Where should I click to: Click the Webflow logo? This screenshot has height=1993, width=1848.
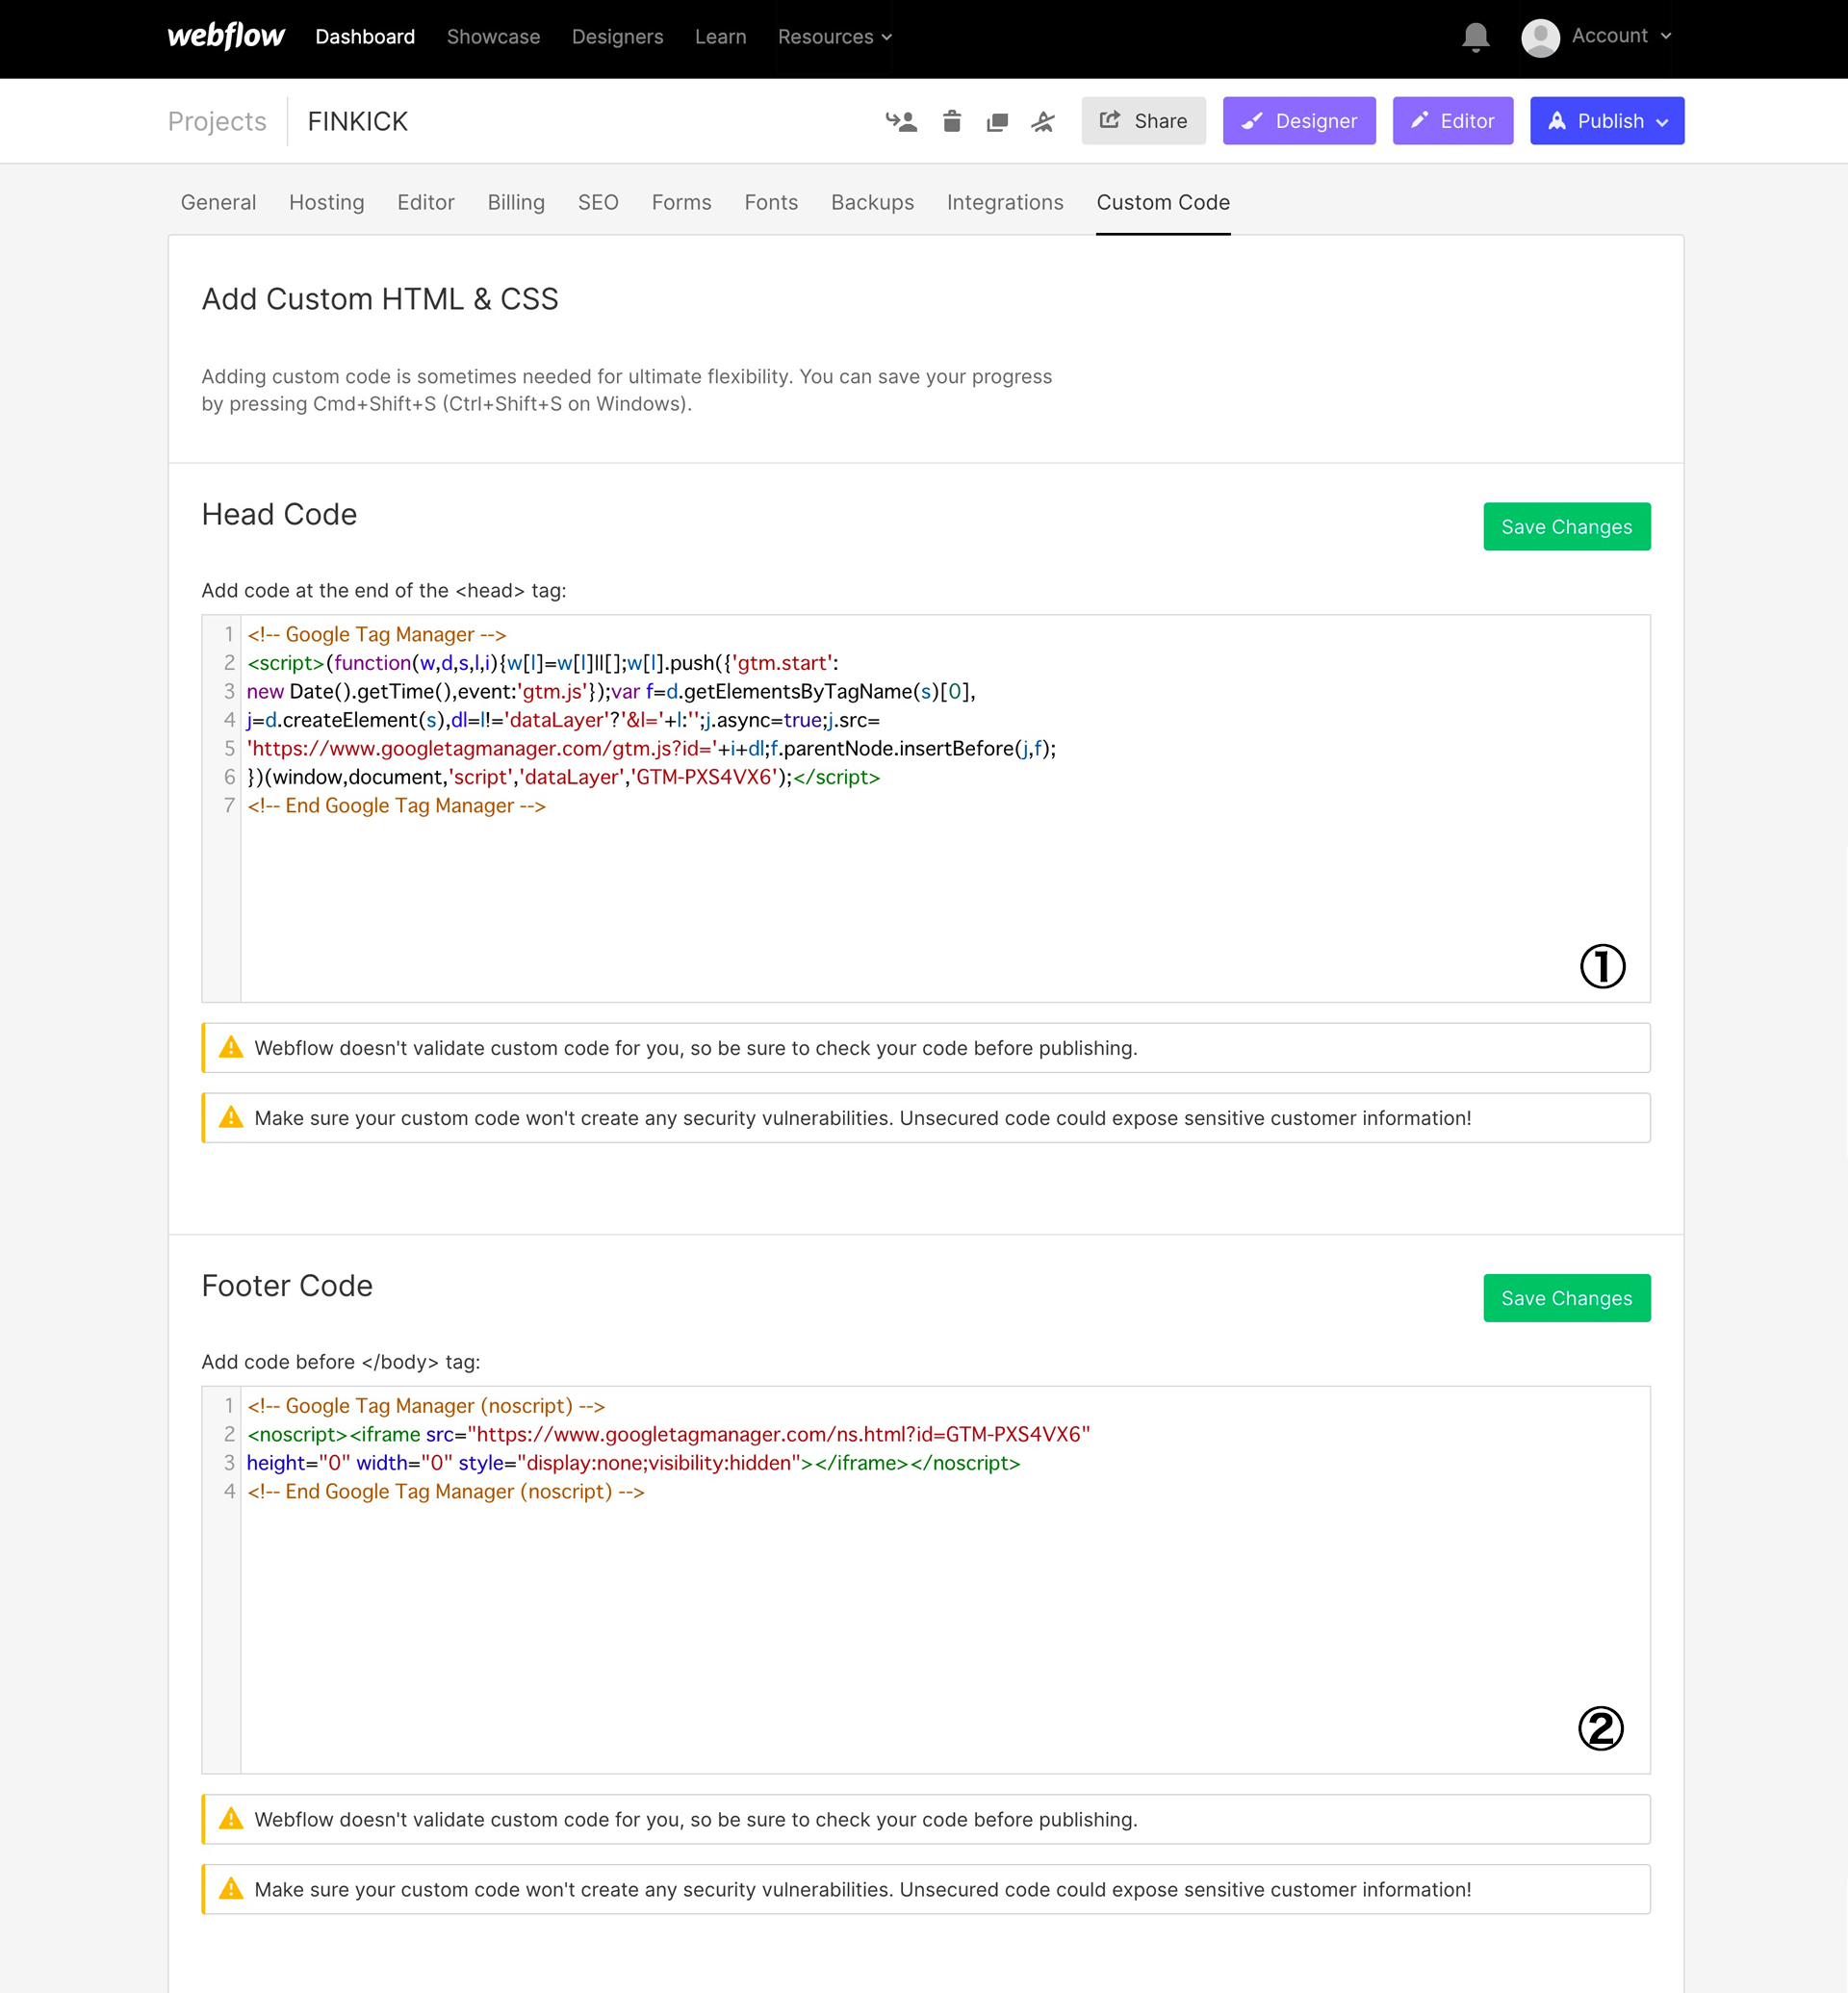226,36
